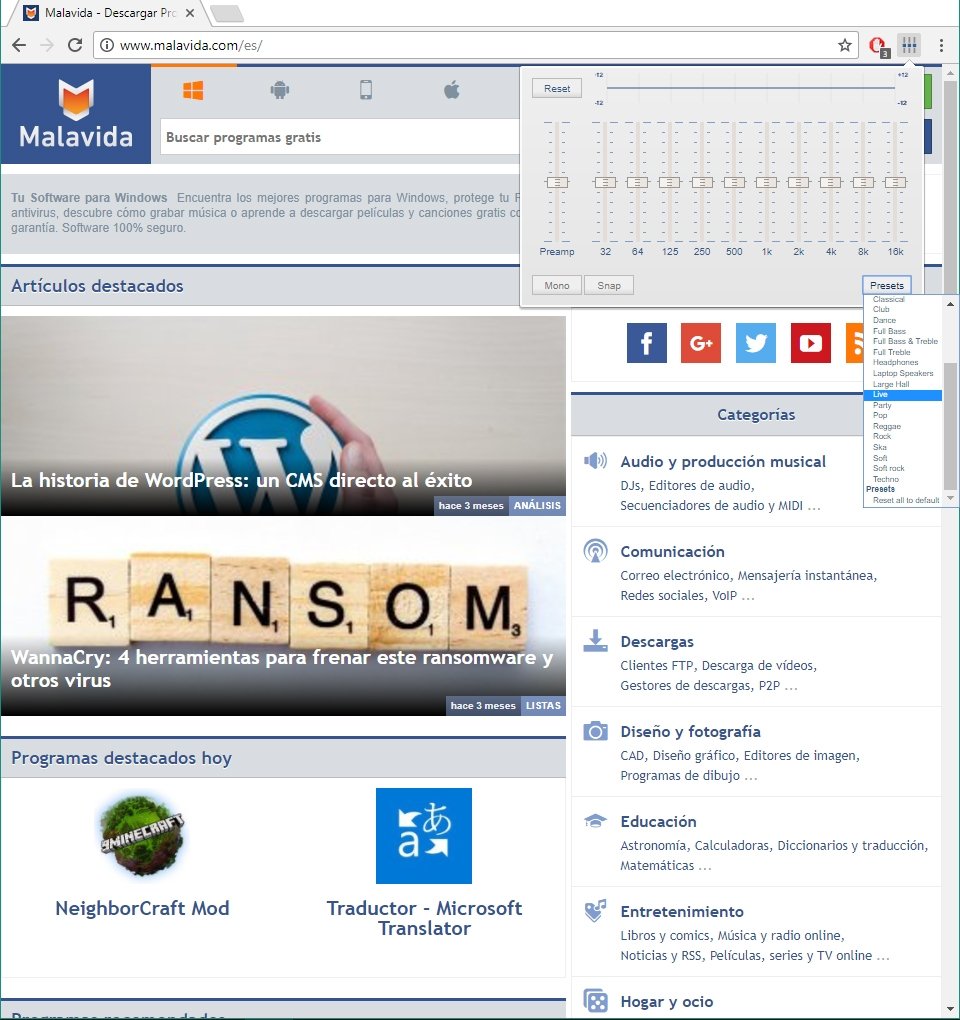Click the Presets dropdown button
Viewport: 960px width, 1020px height.
click(887, 286)
